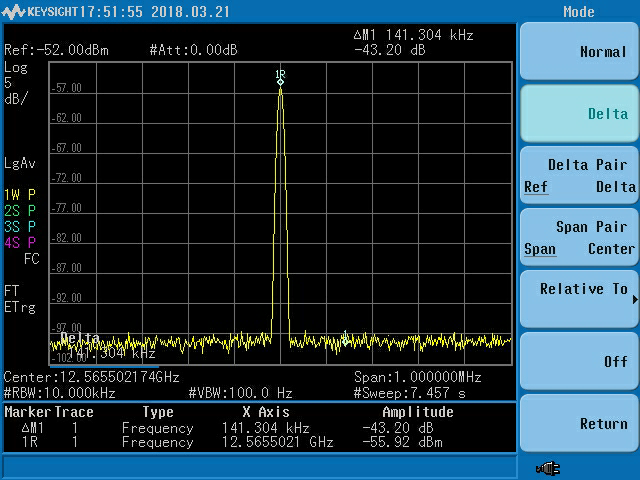Click the Return softkey
Image resolution: width=640 pixels, height=480 pixels.
(x=579, y=424)
